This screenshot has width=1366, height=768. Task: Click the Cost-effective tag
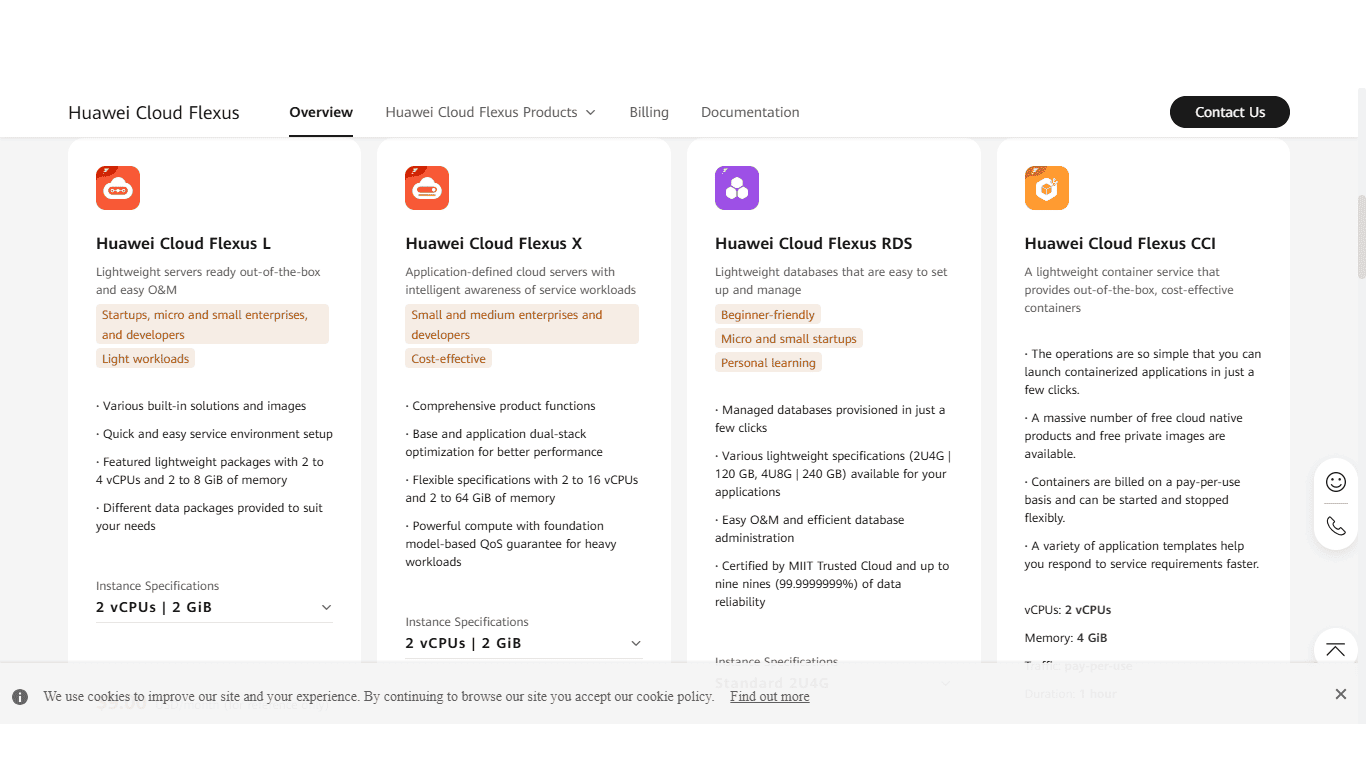(x=448, y=359)
